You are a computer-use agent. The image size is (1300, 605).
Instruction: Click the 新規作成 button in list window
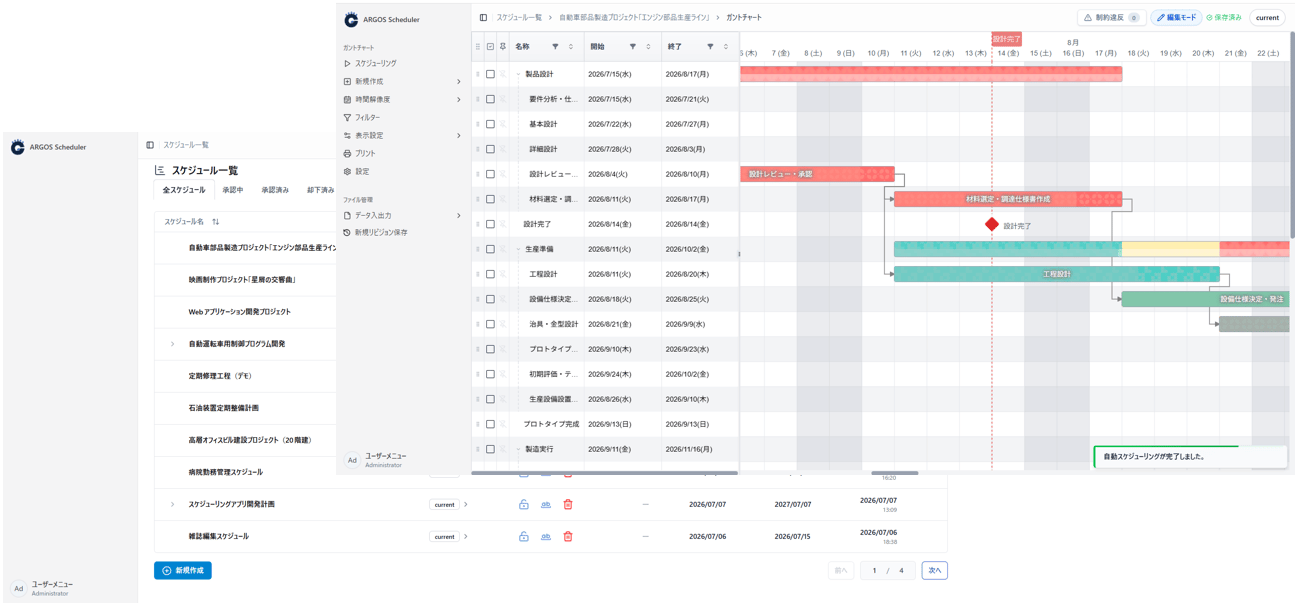[x=183, y=571]
